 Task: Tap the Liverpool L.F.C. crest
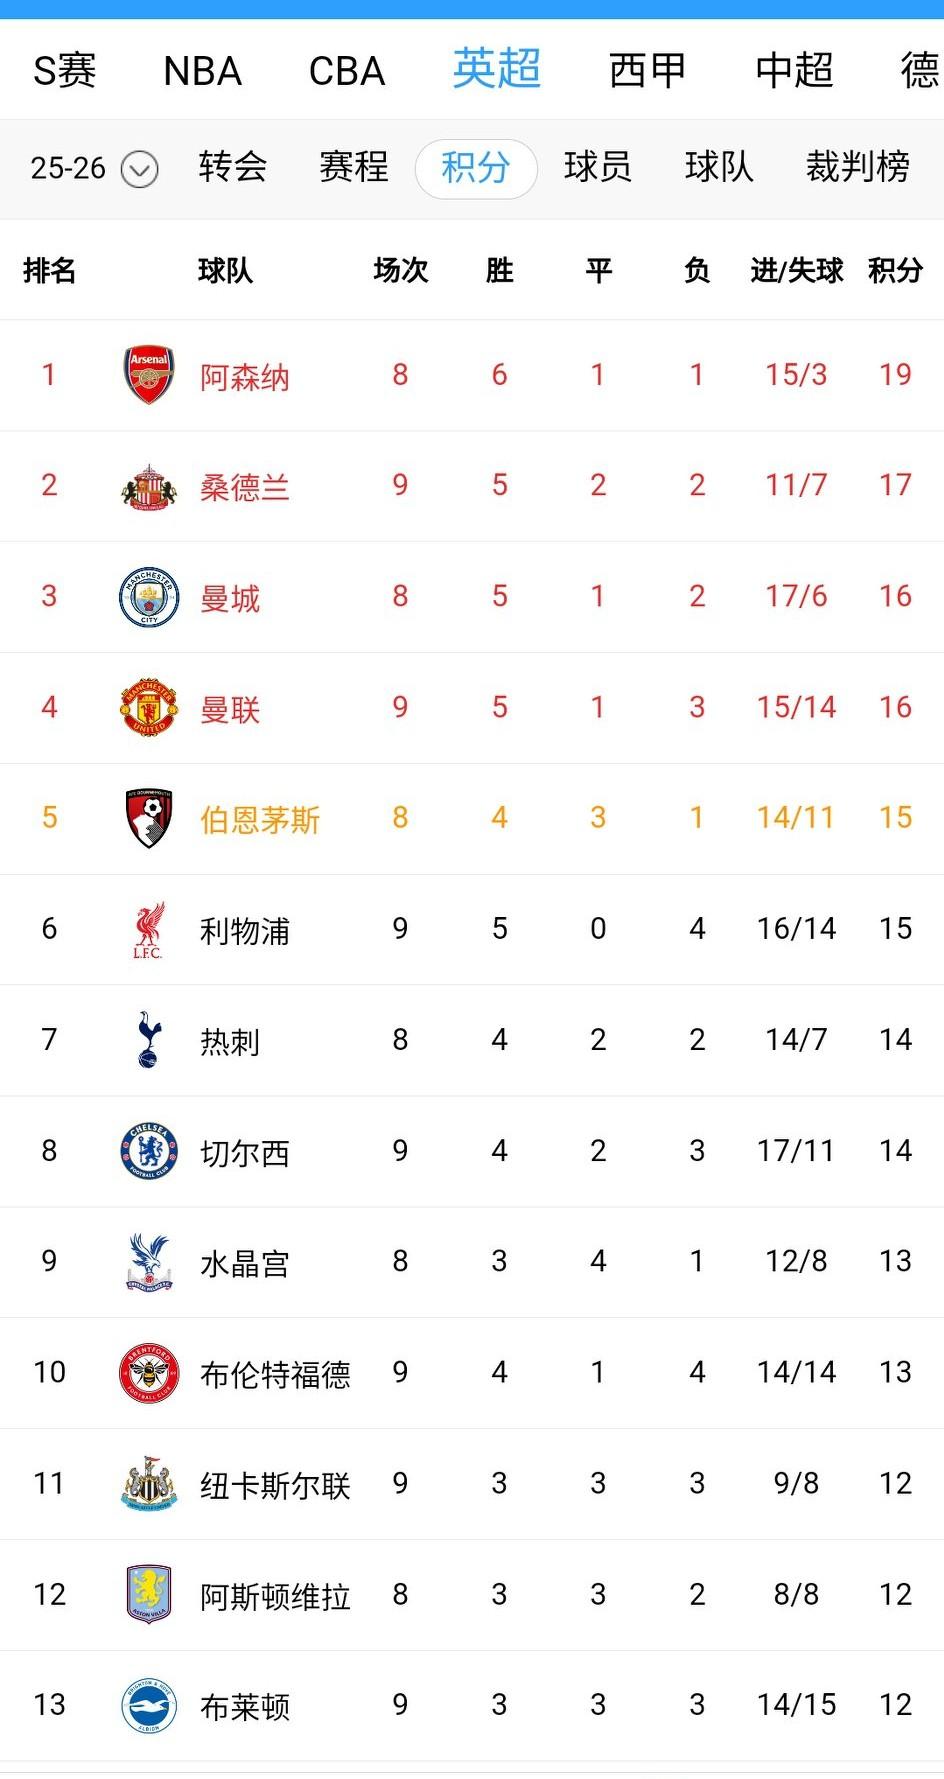coord(148,930)
